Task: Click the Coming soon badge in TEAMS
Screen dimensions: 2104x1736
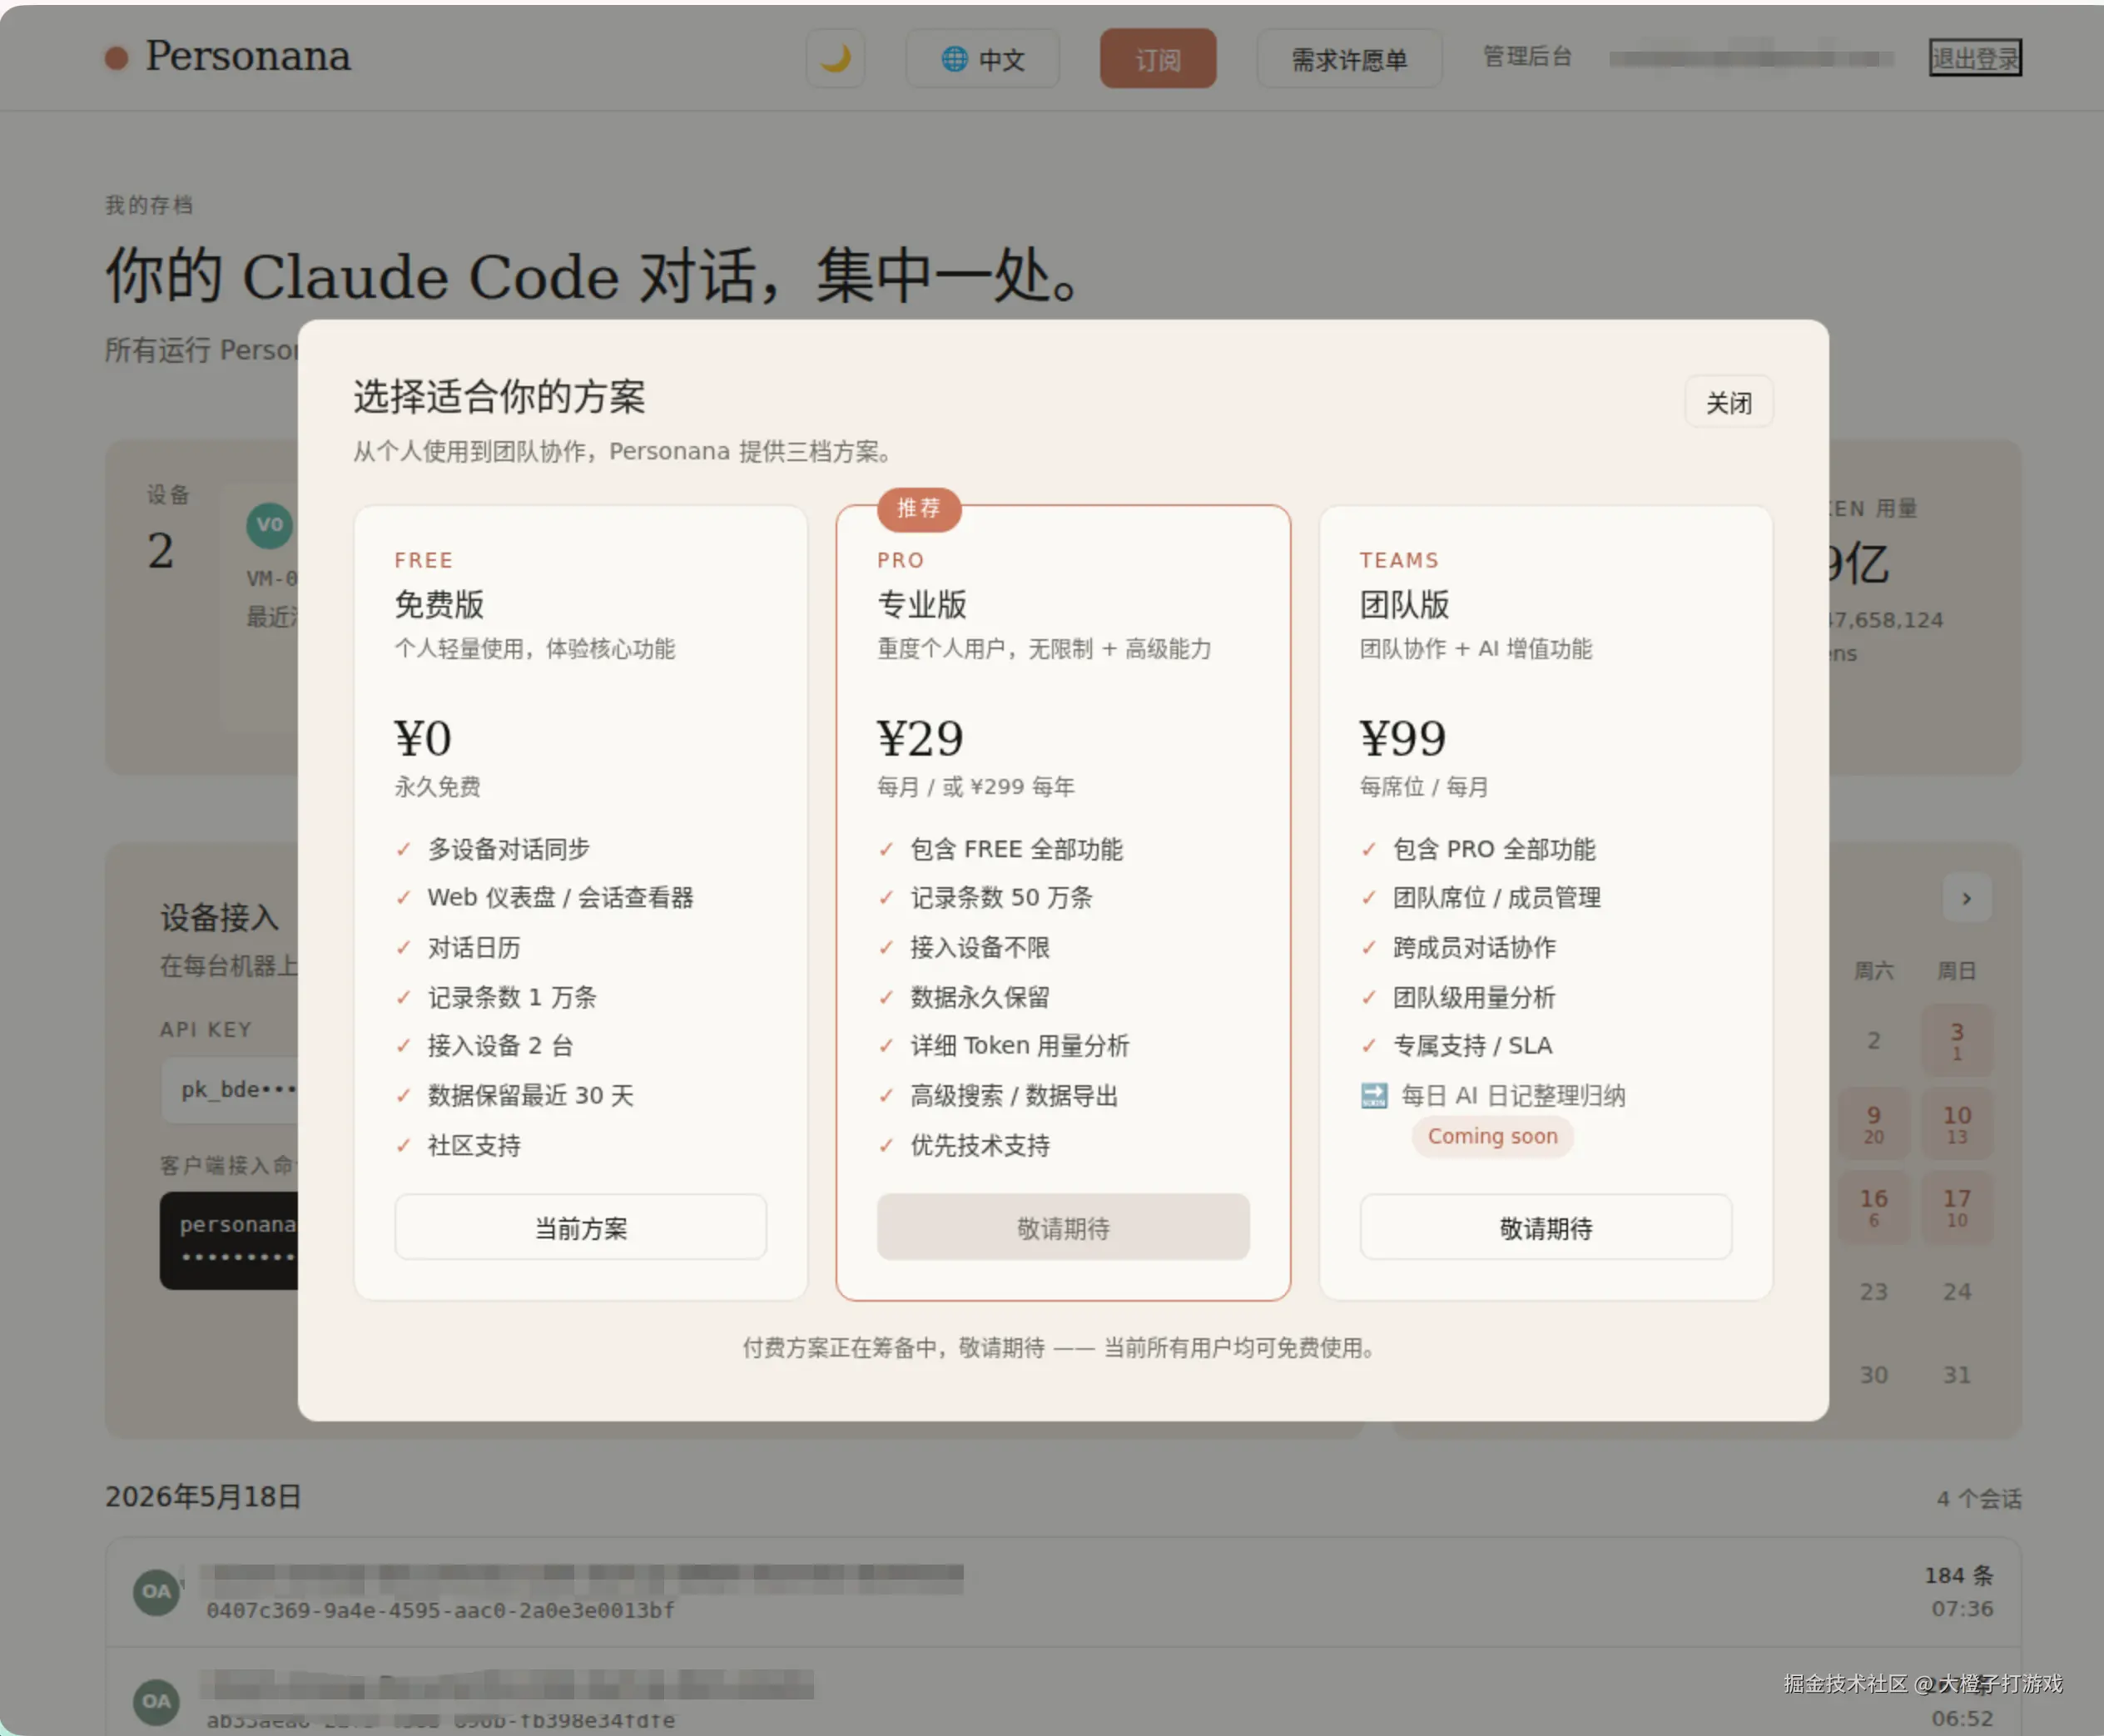Action: pos(1492,1136)
